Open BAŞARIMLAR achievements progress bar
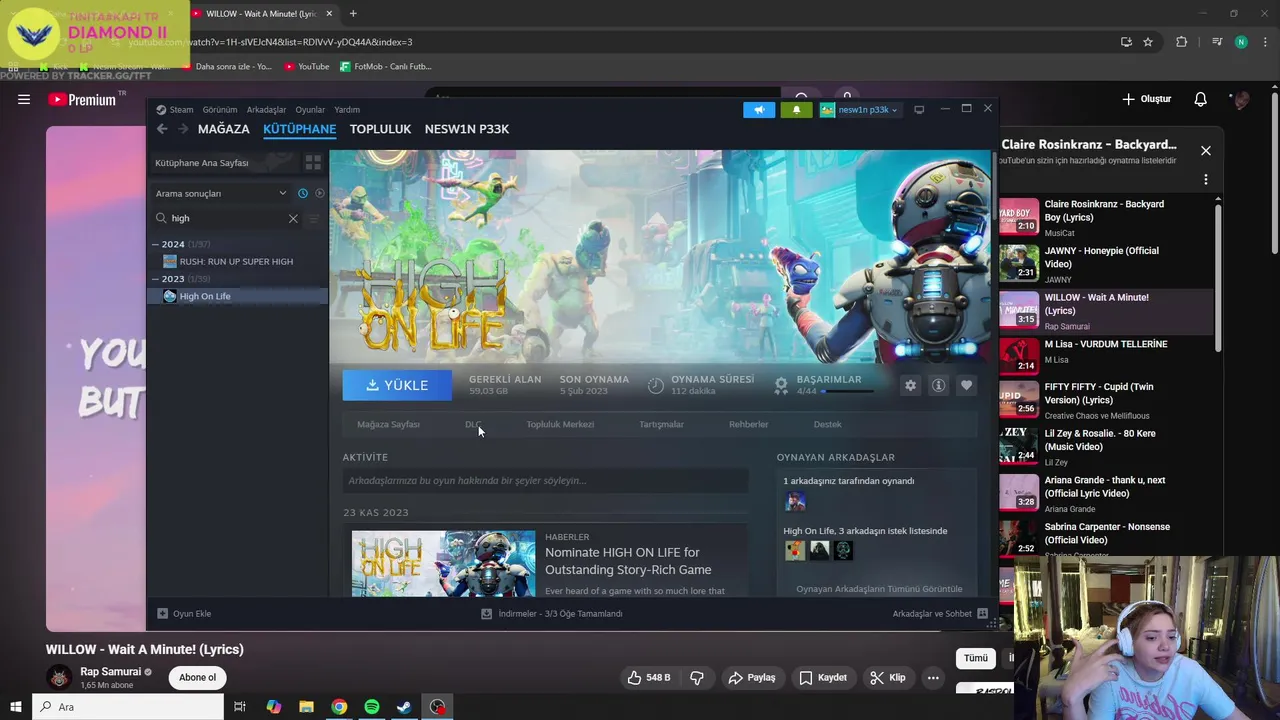Image resolution: width=1280 pixels, height=720 pixels. point(846,391)
